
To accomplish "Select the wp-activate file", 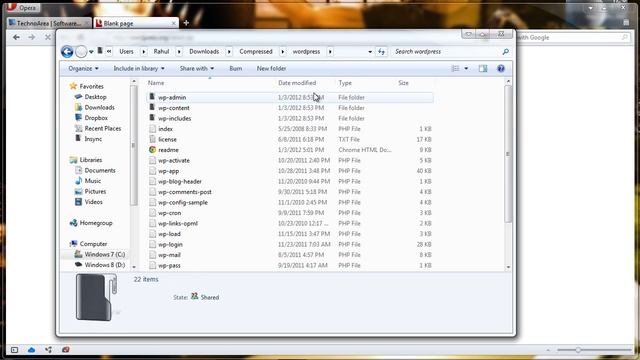I will (174, 160).
